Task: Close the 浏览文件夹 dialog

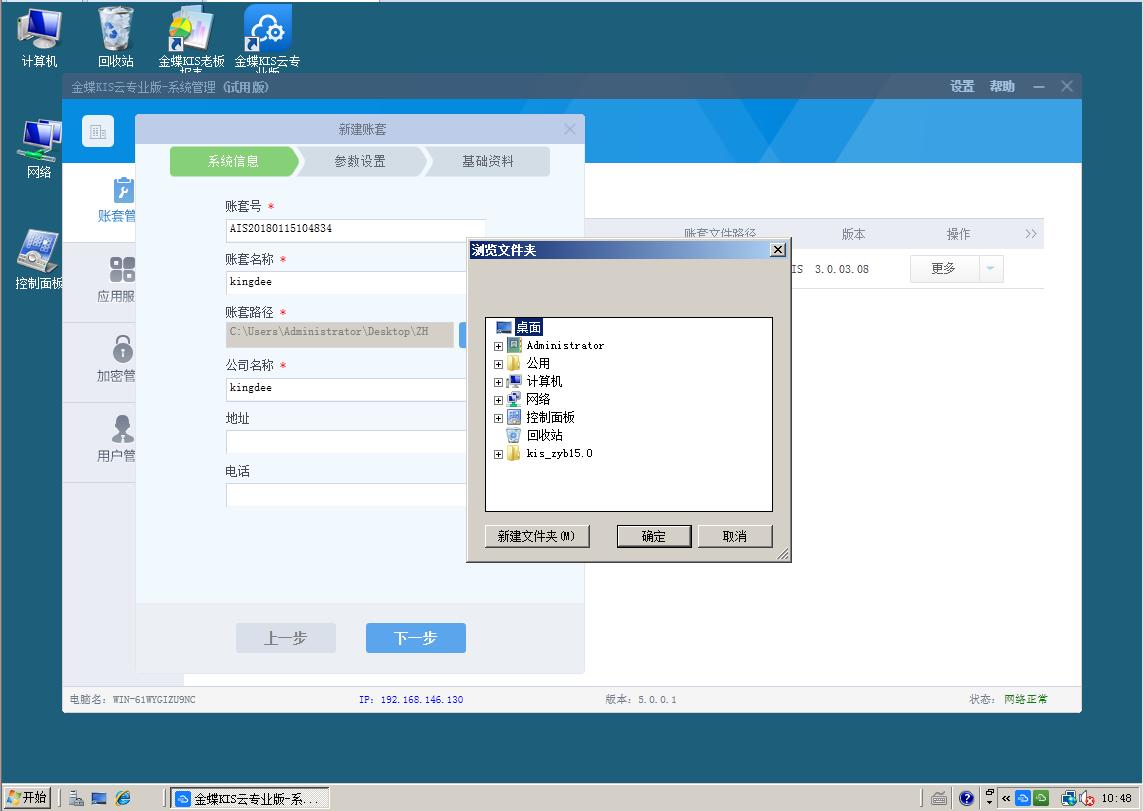Action: coord(778,250)
